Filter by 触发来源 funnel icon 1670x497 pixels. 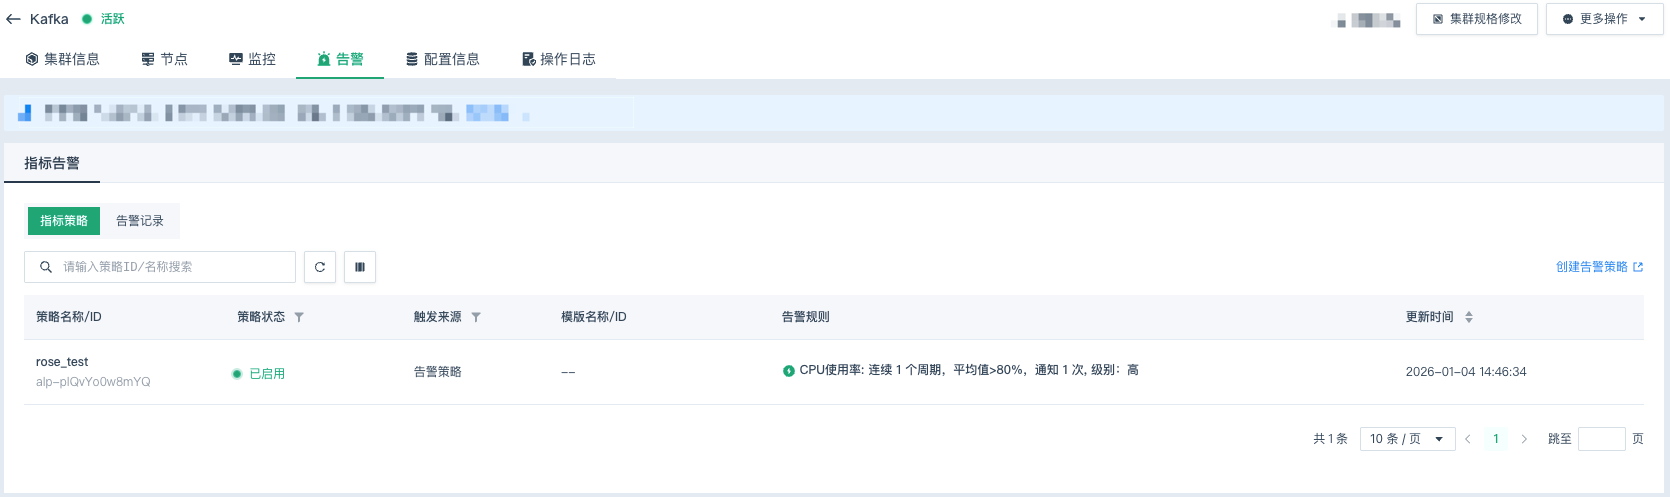point(476,317)
